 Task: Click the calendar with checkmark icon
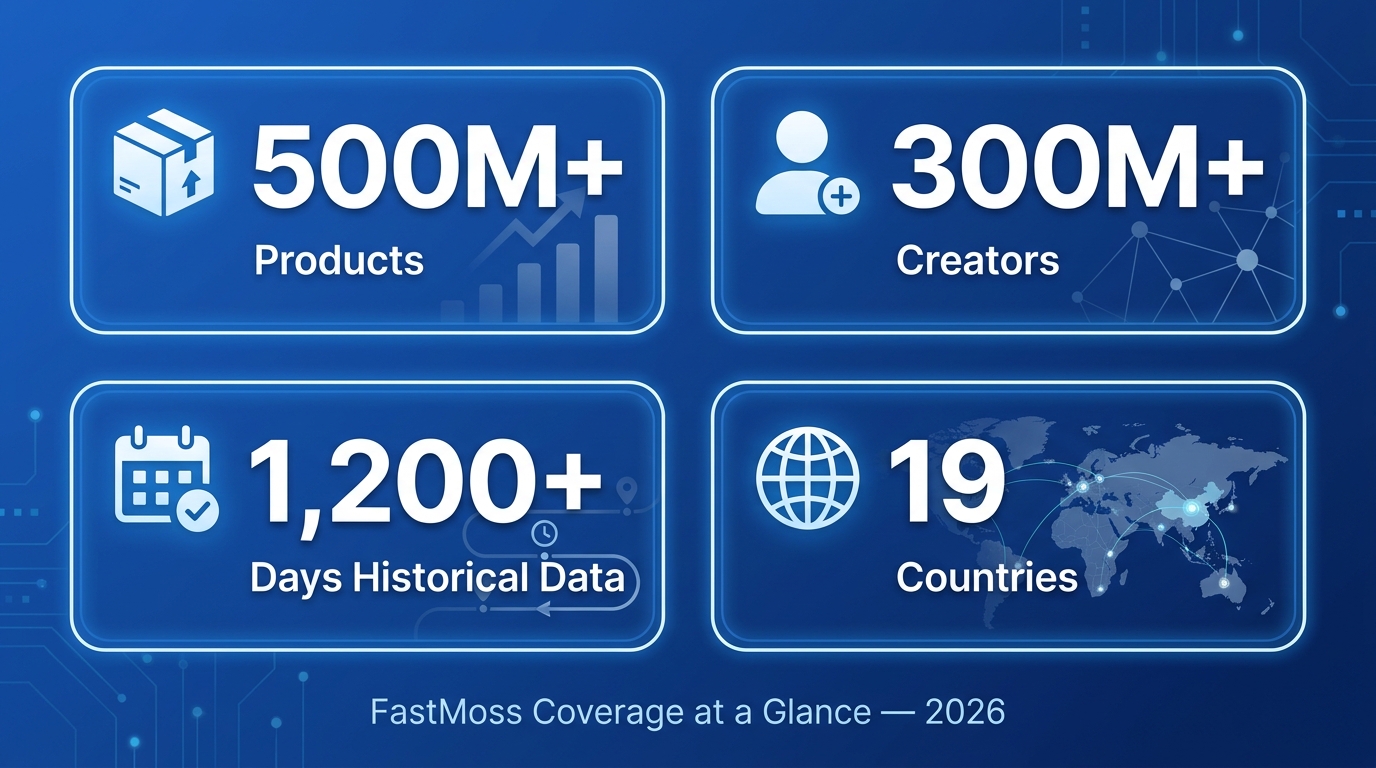pyautogui.click(x=168, y=481)
